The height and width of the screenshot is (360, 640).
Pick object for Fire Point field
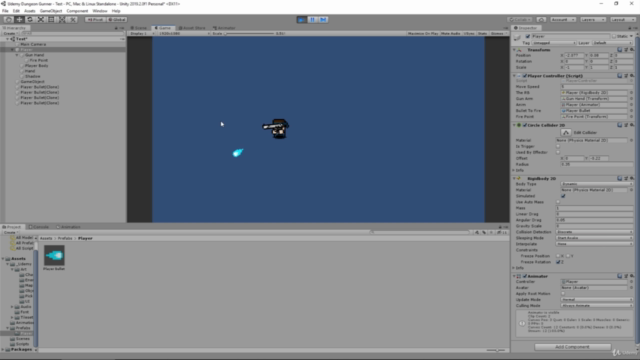631,116
